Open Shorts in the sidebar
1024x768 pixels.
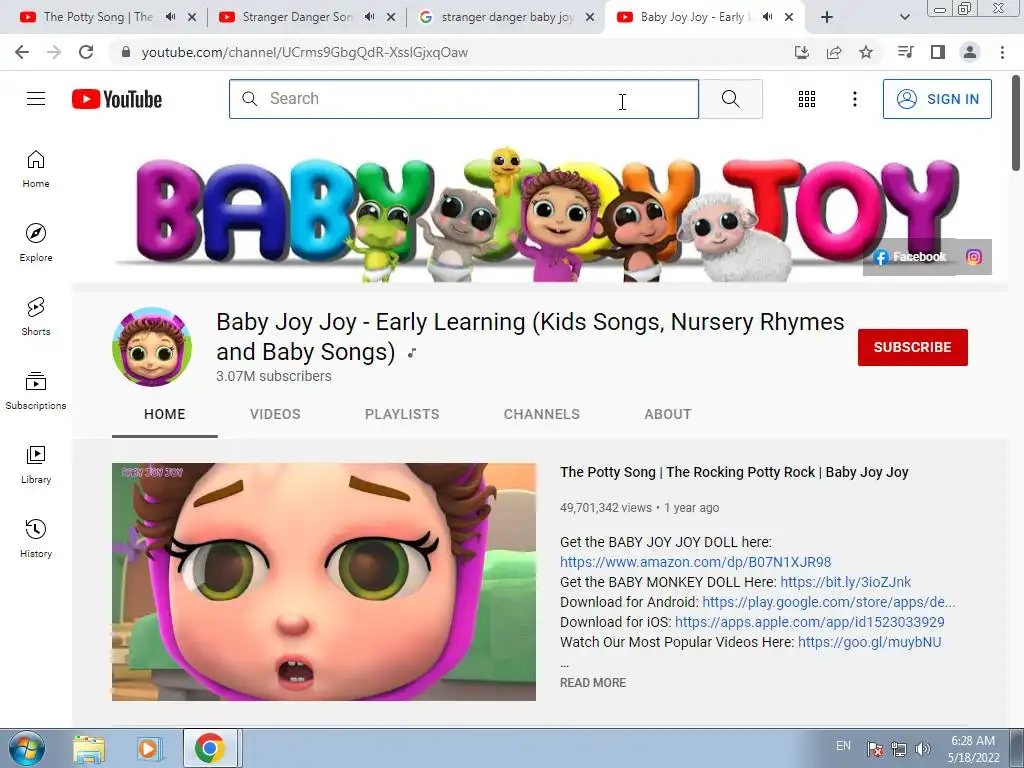tap(36, 317)
